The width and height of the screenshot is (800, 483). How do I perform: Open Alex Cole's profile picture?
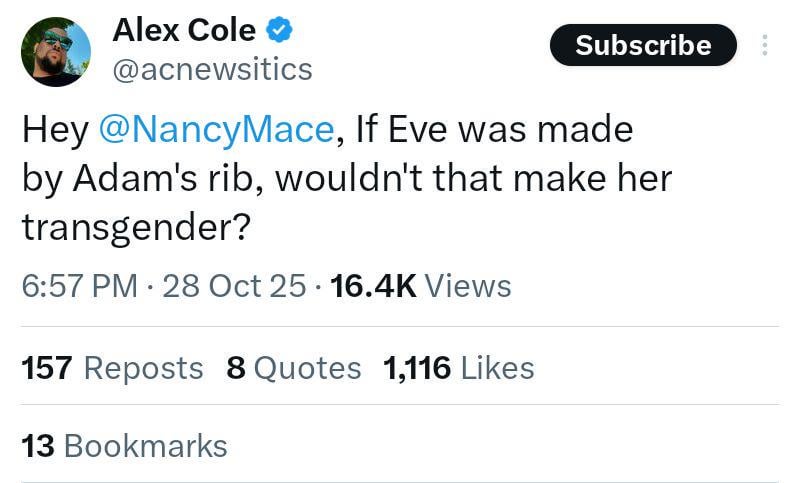click(x=56, y=52)
